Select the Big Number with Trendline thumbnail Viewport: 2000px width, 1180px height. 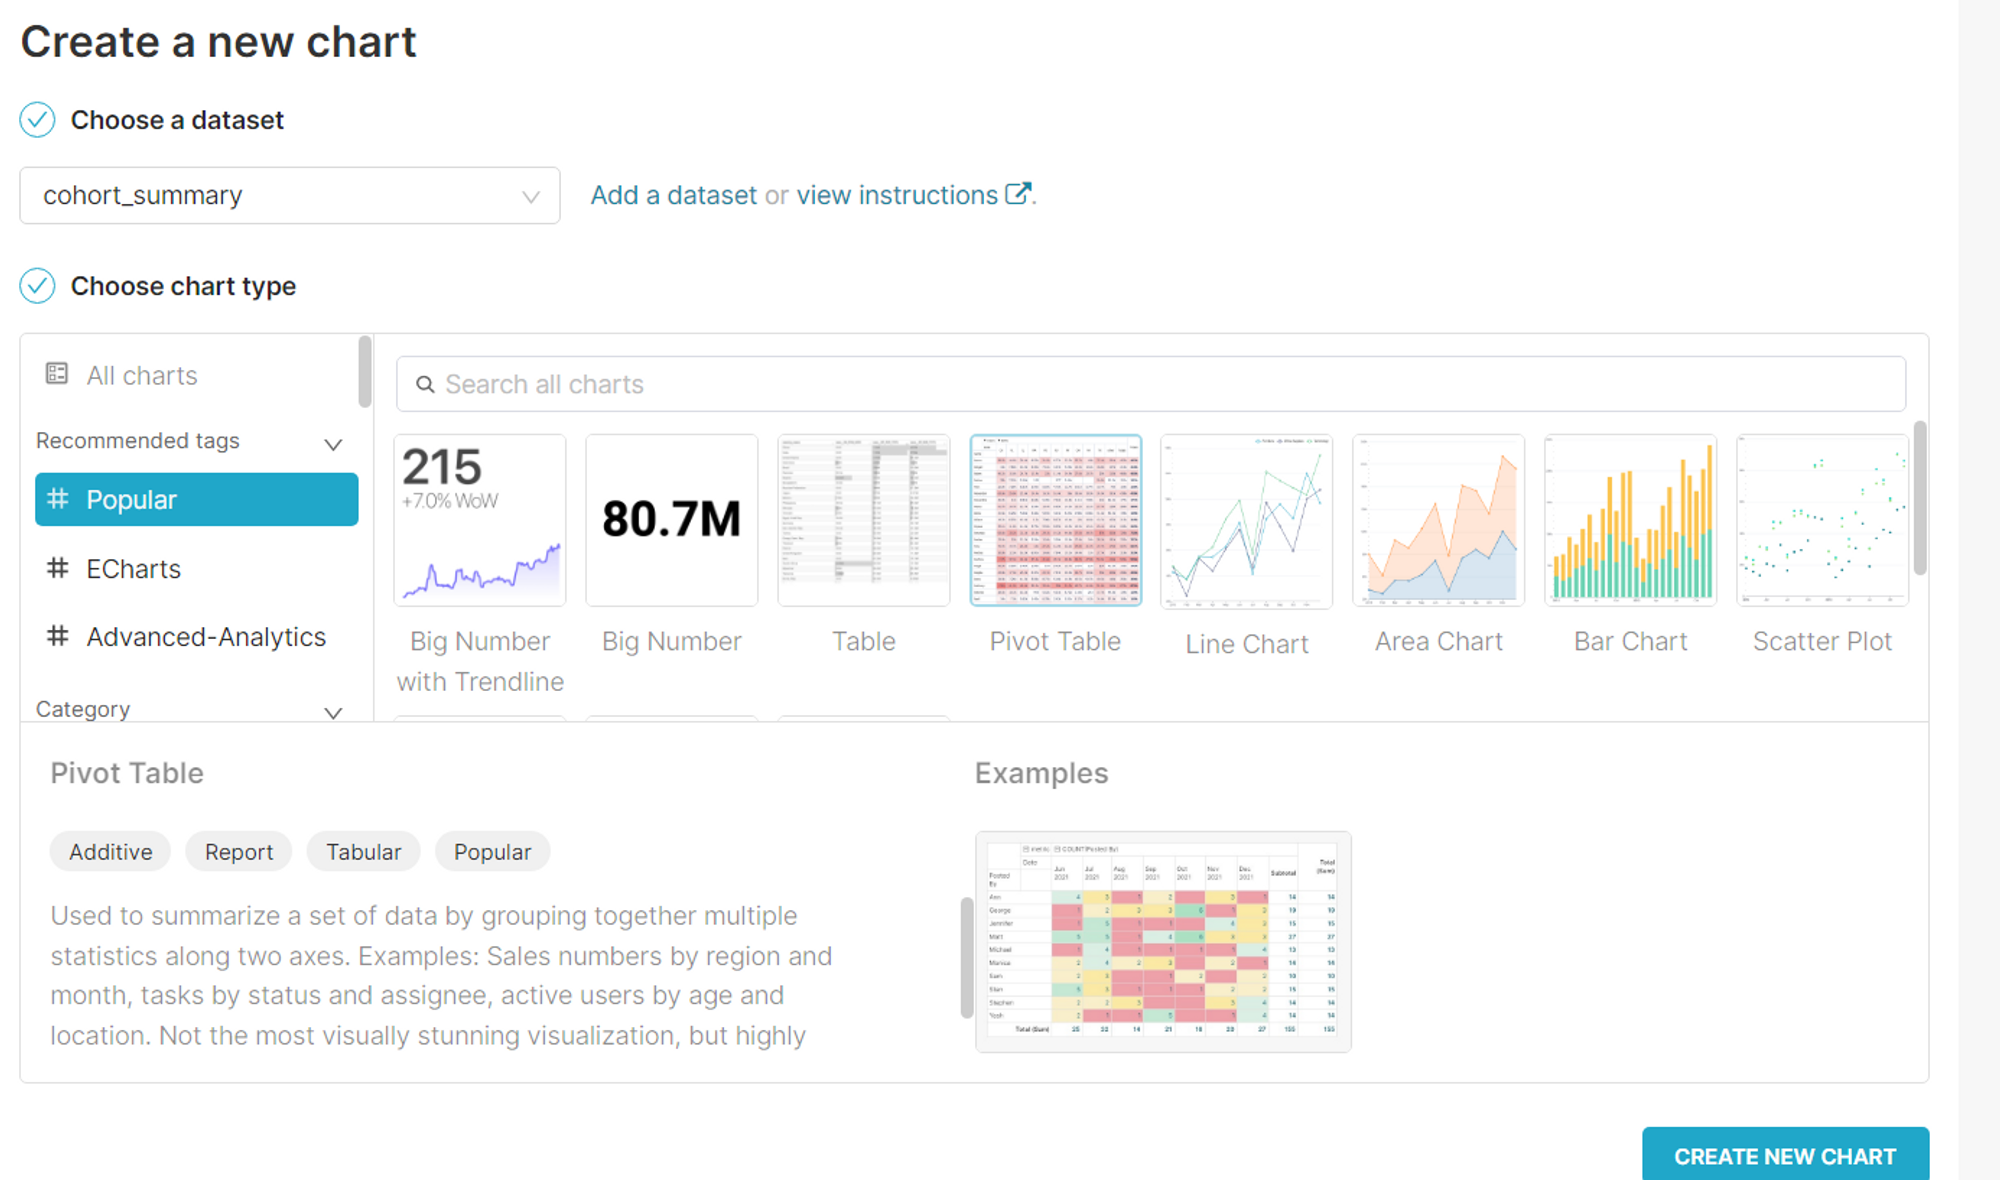point(480,520)
